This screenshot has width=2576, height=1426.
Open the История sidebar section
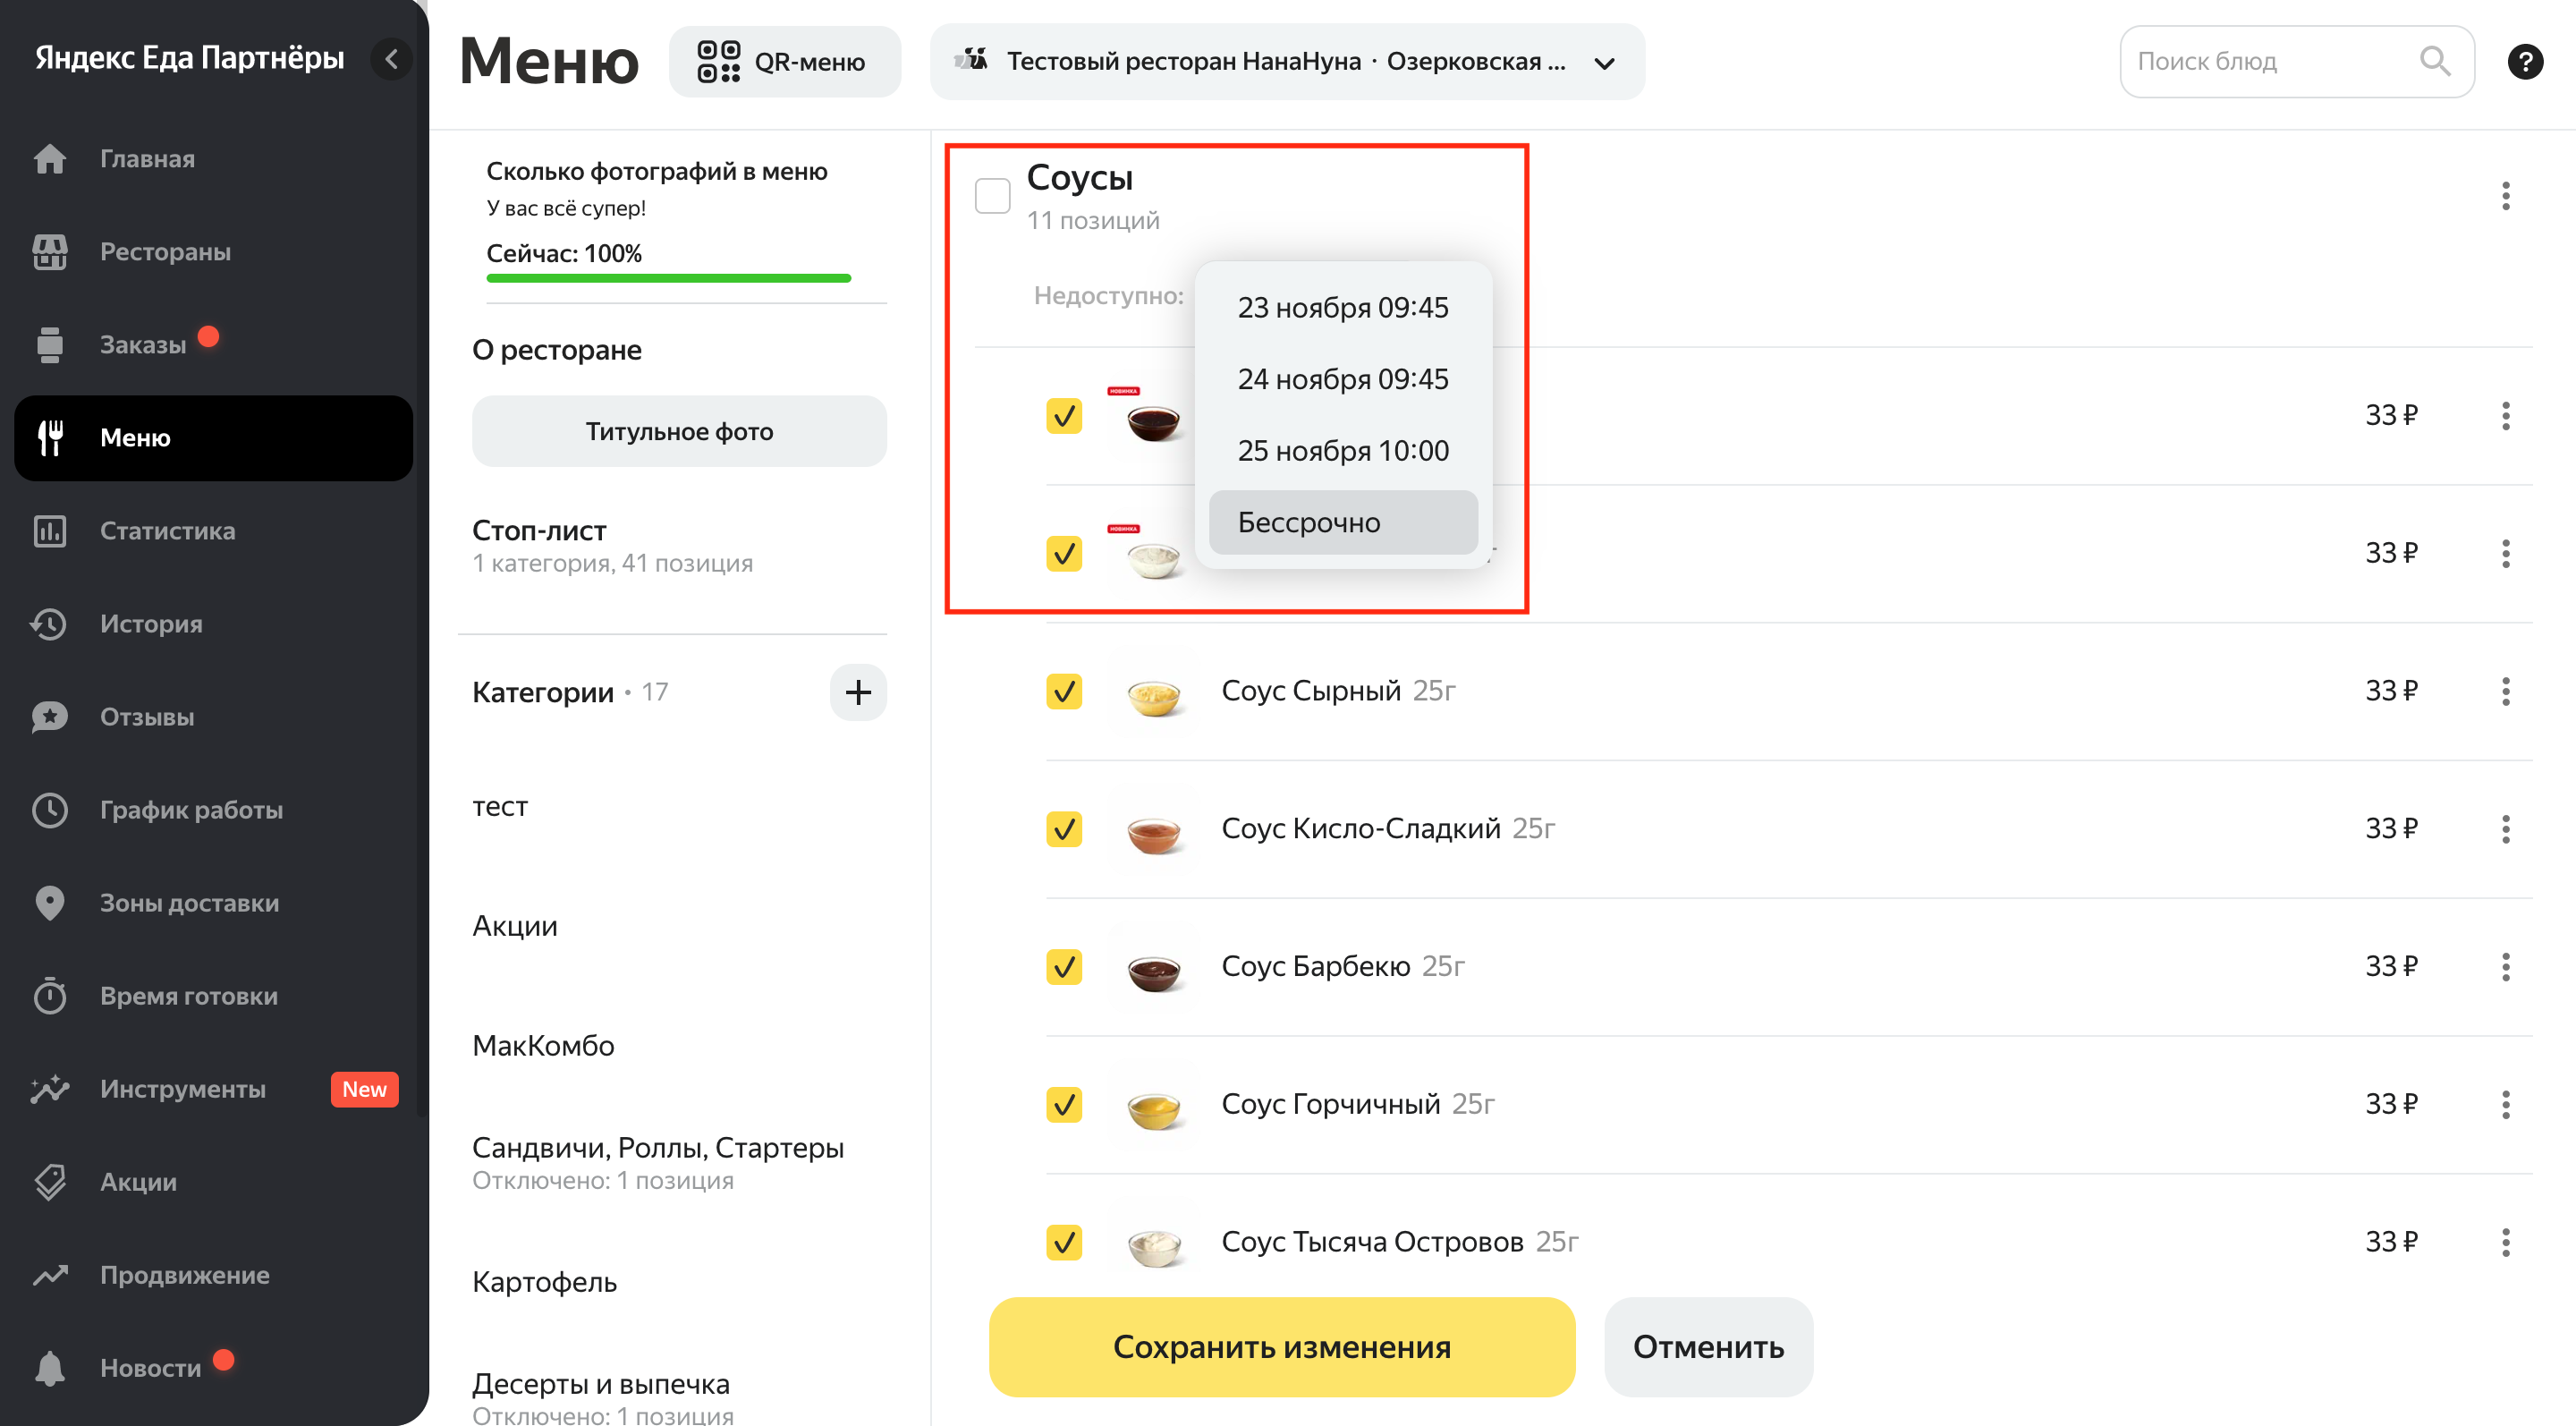click(214, 624)
